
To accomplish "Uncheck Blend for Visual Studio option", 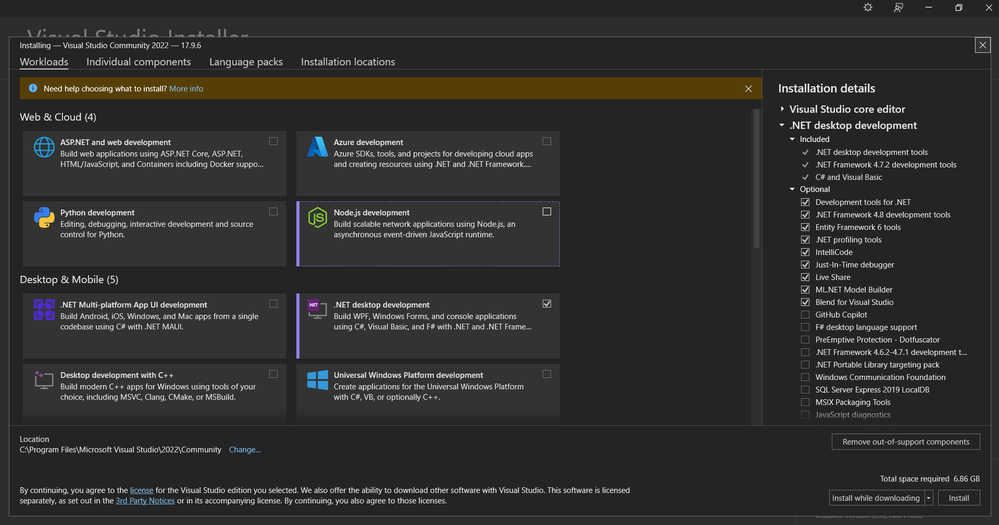I will point(805,302).
